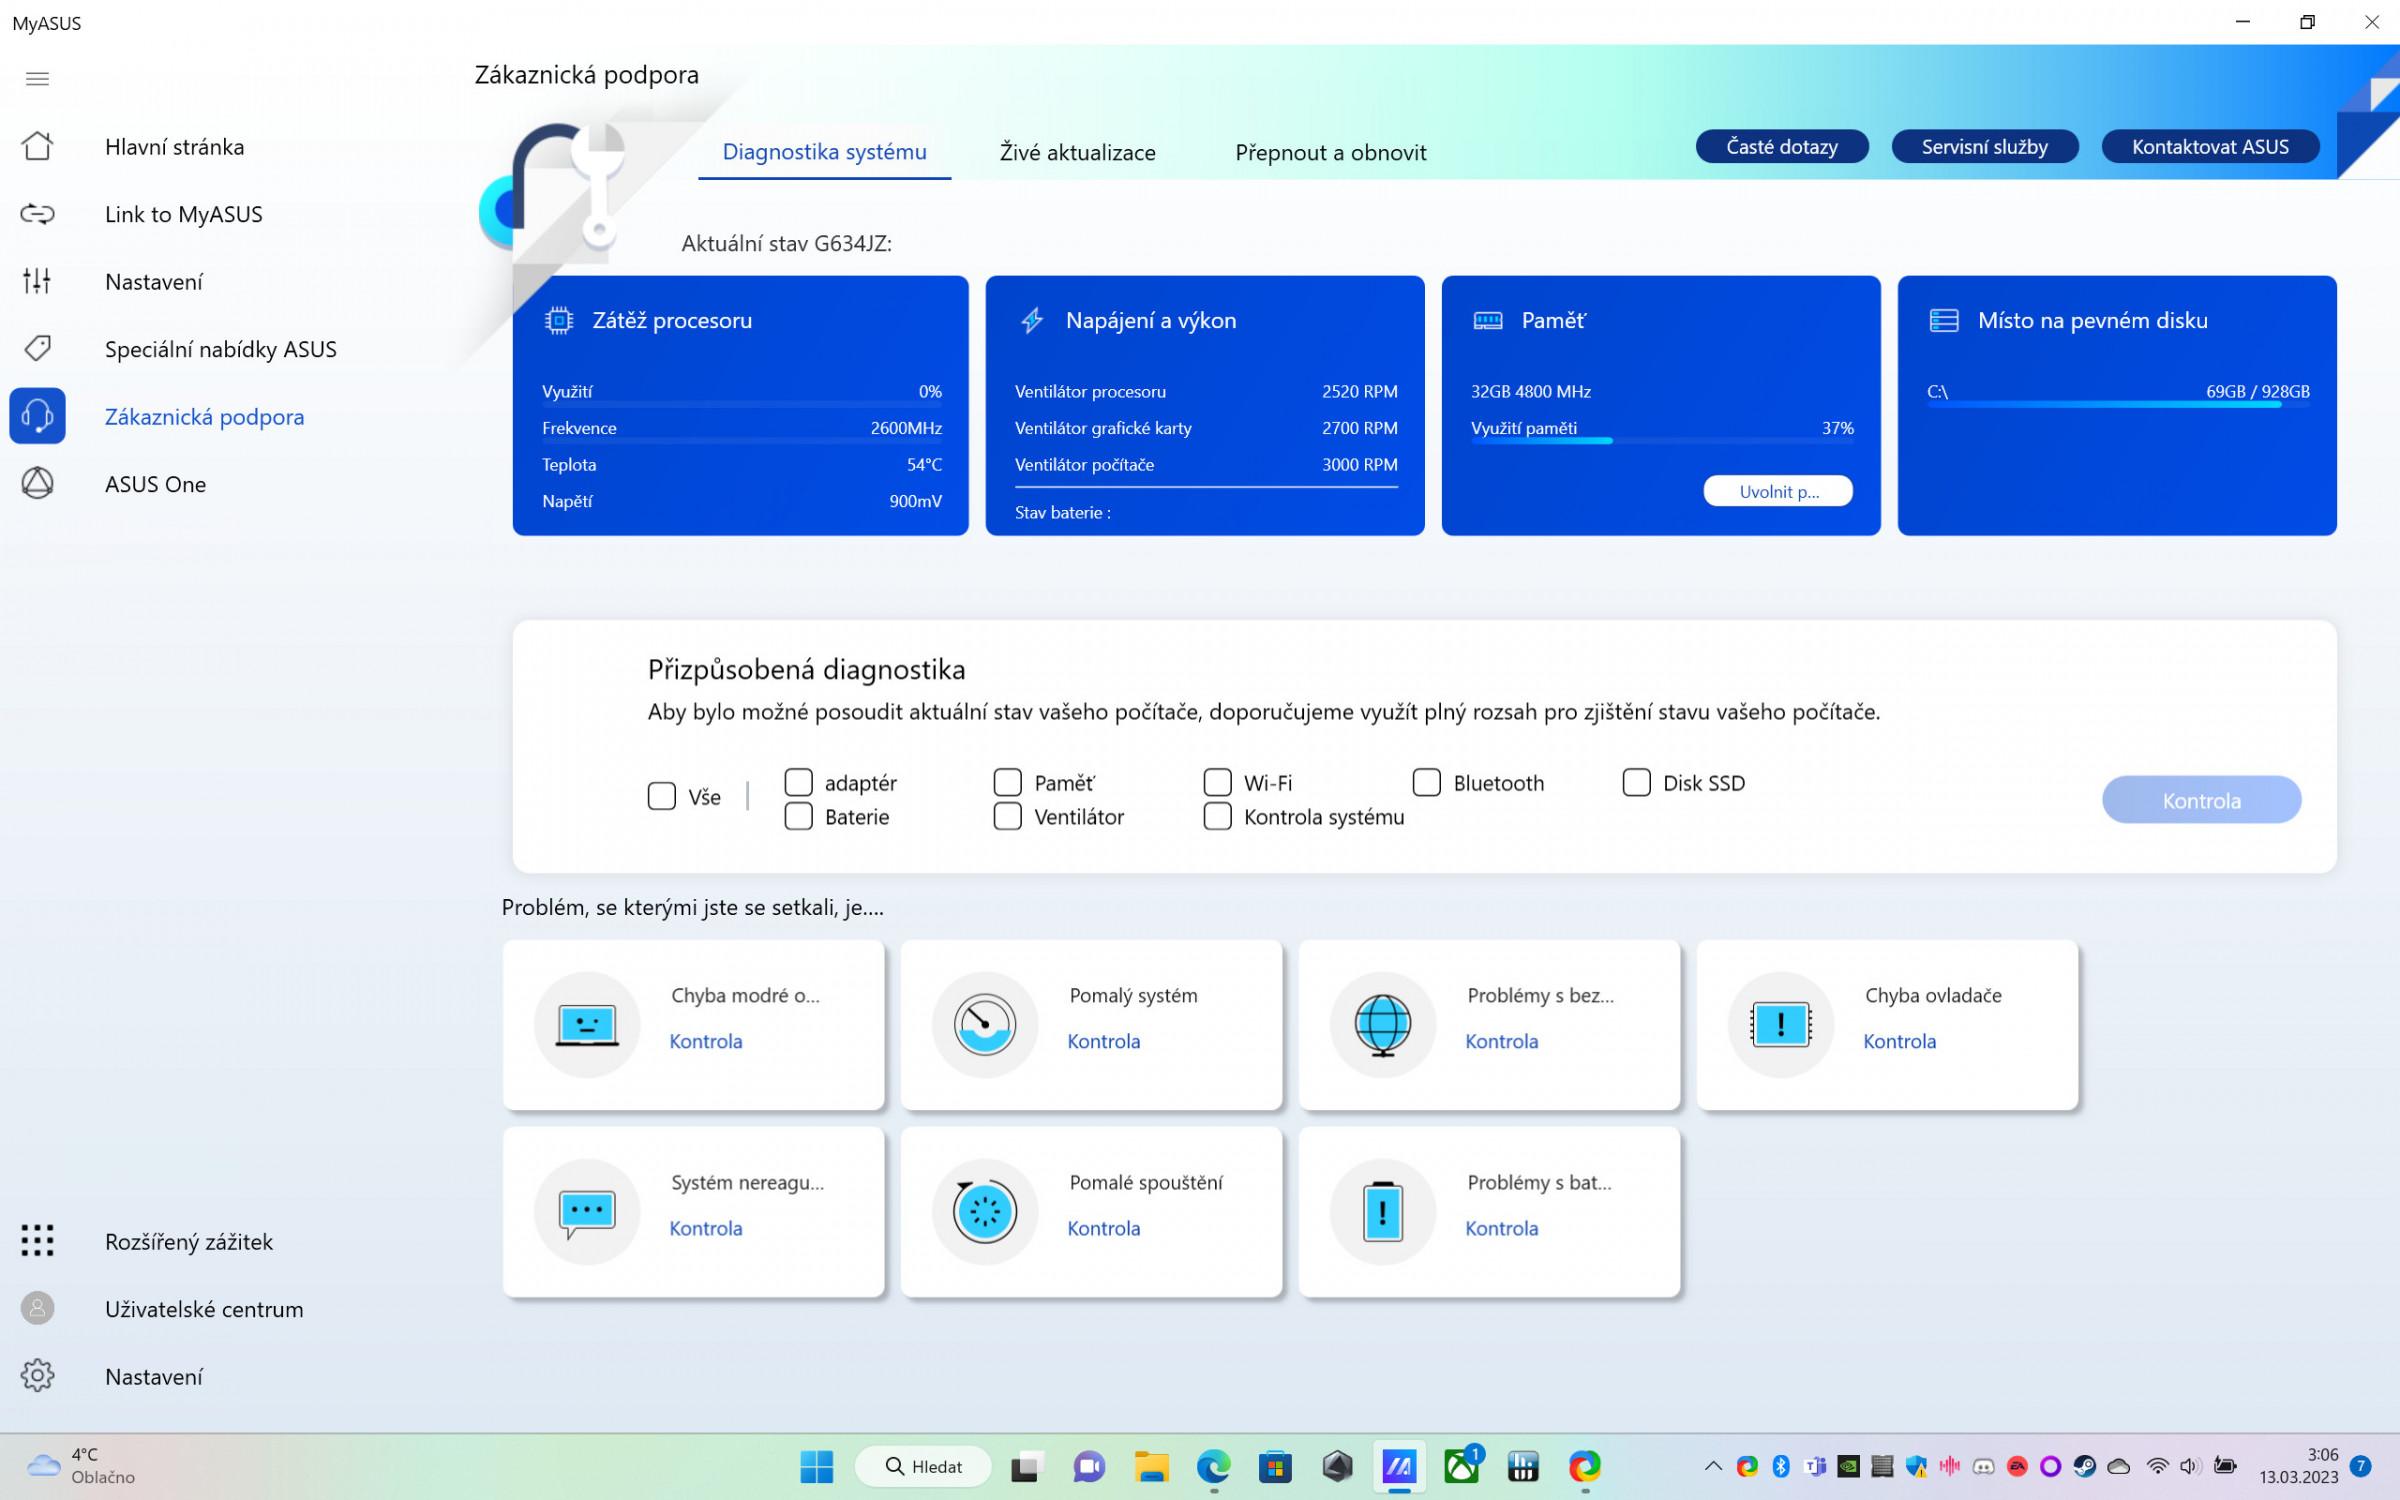Check the Vše checkbox
The image size is (2400, 1500).
click(662, 796)
